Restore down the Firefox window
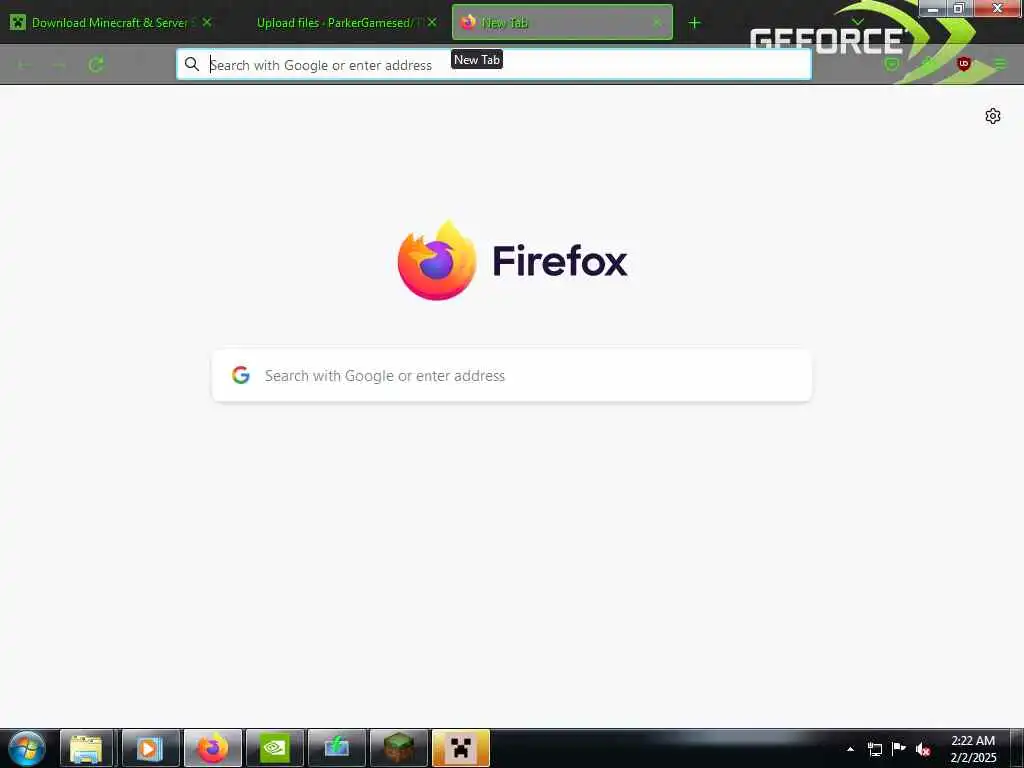This screenshot has width=1024, height=768. (959, 8)
